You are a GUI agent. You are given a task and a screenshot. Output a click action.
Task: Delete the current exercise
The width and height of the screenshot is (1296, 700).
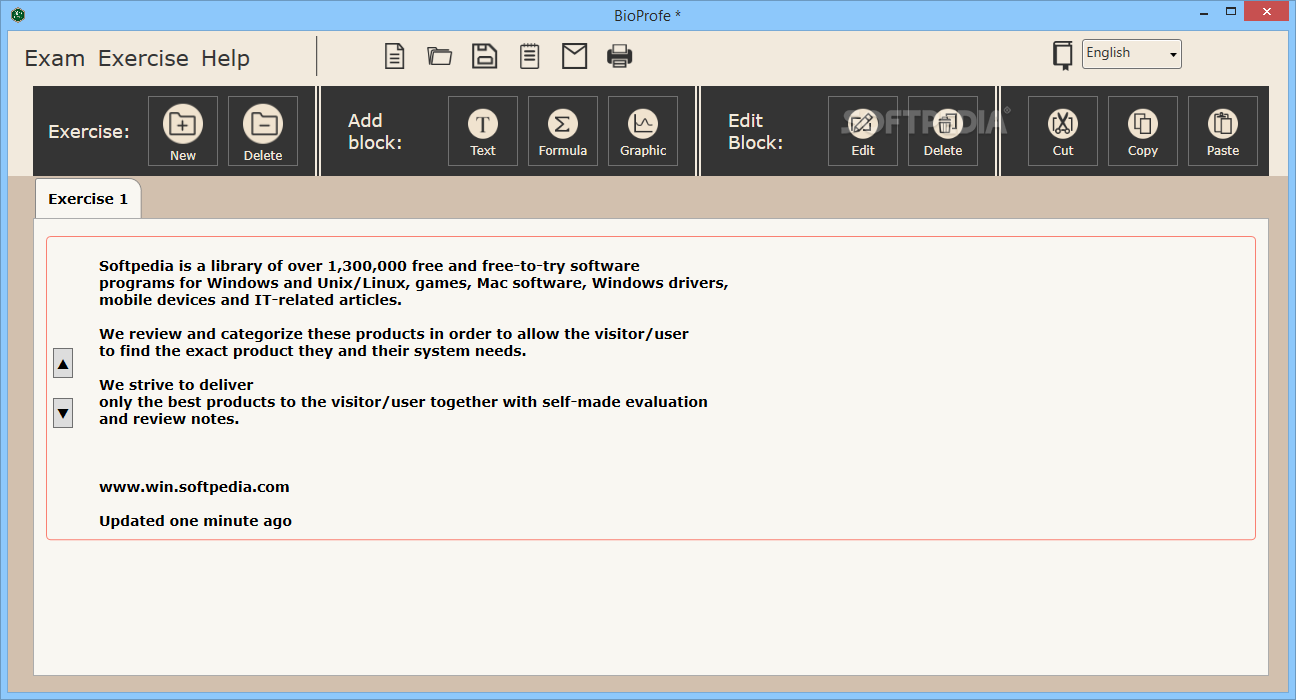click(263, 131)
